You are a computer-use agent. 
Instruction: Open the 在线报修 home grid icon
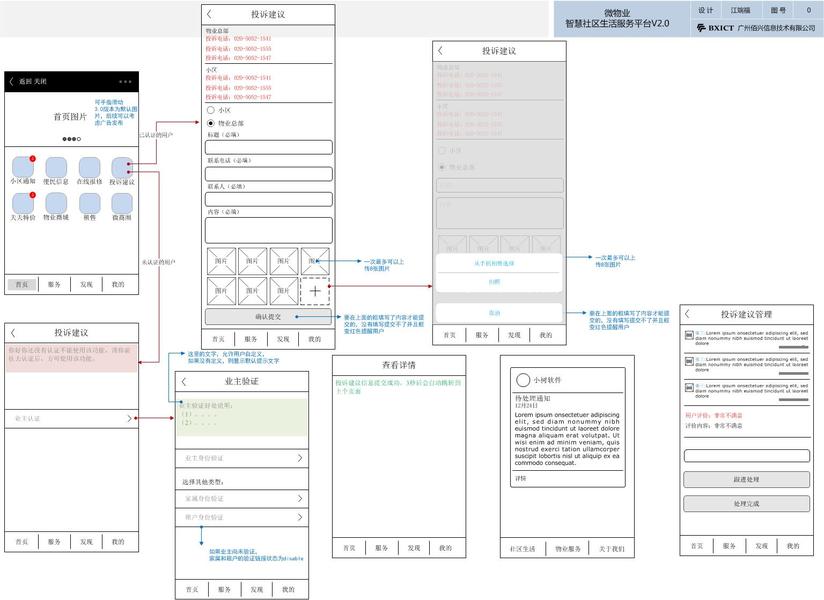pyautogui.click(x=89, y=167)
